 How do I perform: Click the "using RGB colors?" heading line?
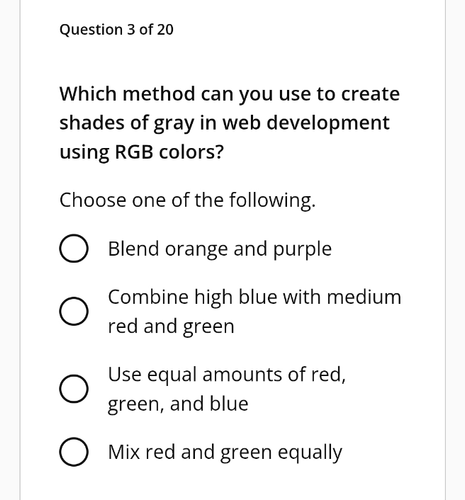click(x=141, y=153)
